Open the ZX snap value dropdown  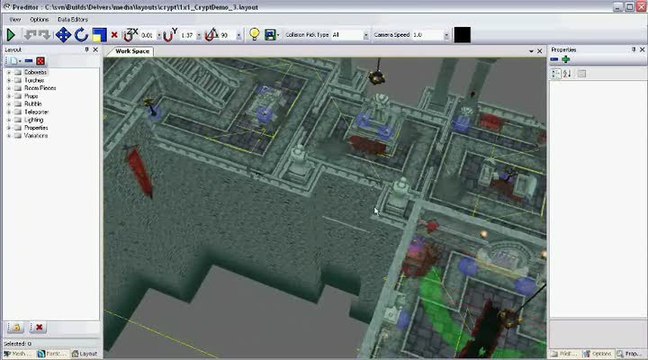click(159, 36)
